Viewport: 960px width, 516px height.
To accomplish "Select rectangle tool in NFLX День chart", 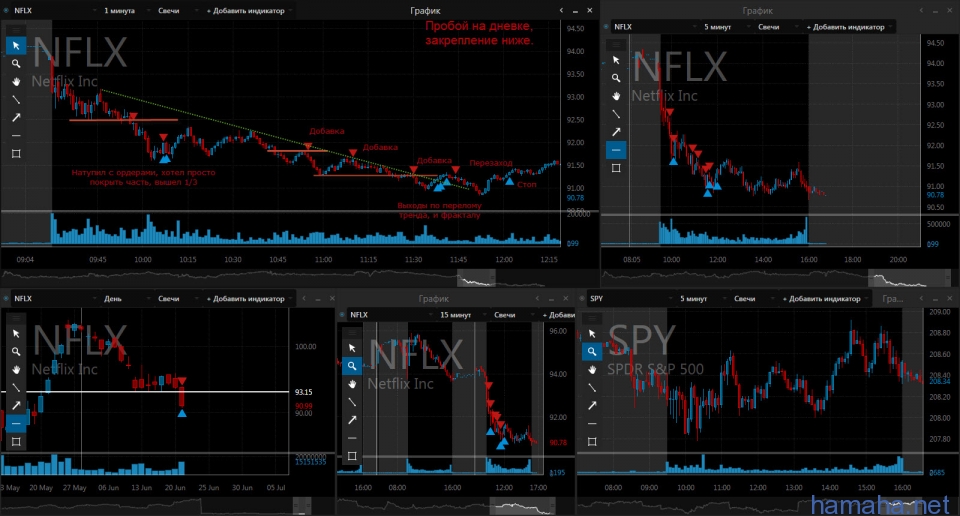I will (16, 441).
